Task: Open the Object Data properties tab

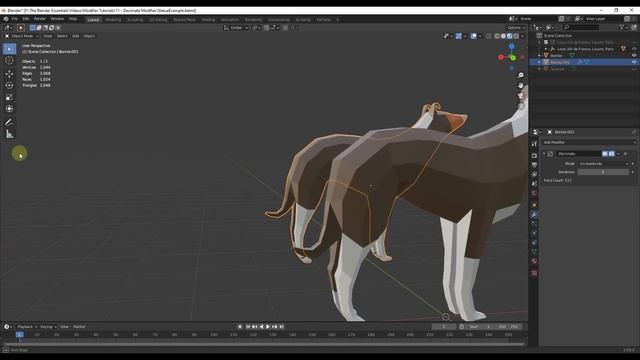Action: 534,252
